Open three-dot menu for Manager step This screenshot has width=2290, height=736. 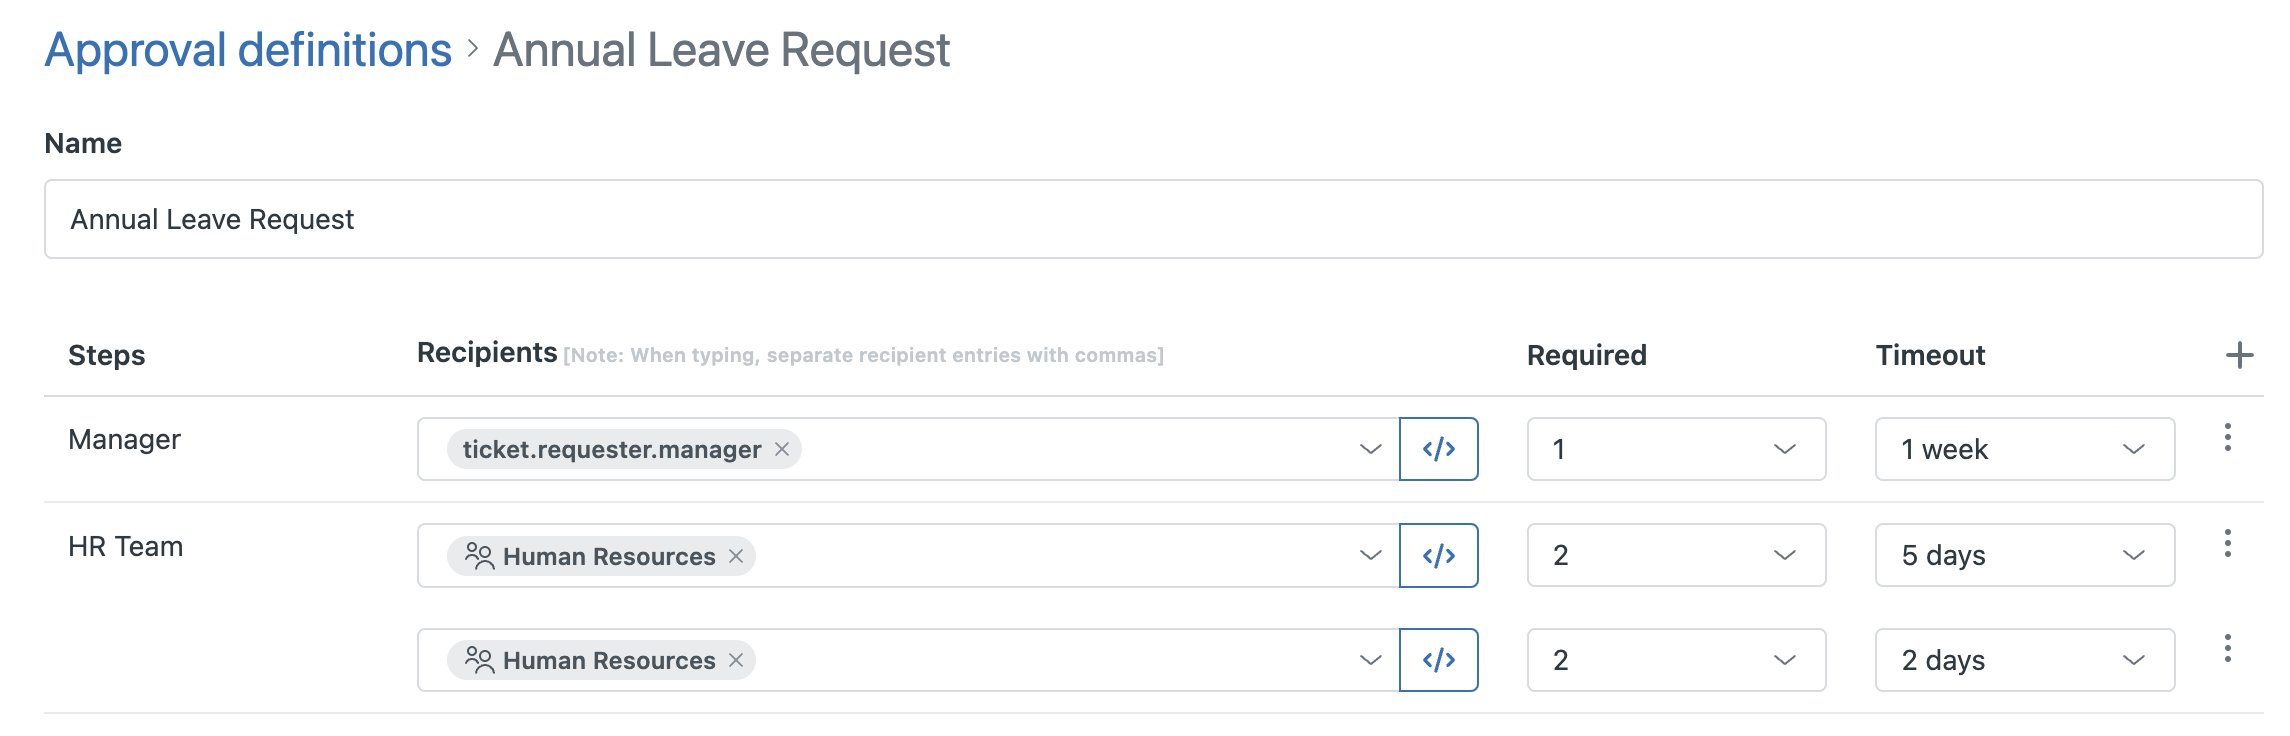point(2227,437)
